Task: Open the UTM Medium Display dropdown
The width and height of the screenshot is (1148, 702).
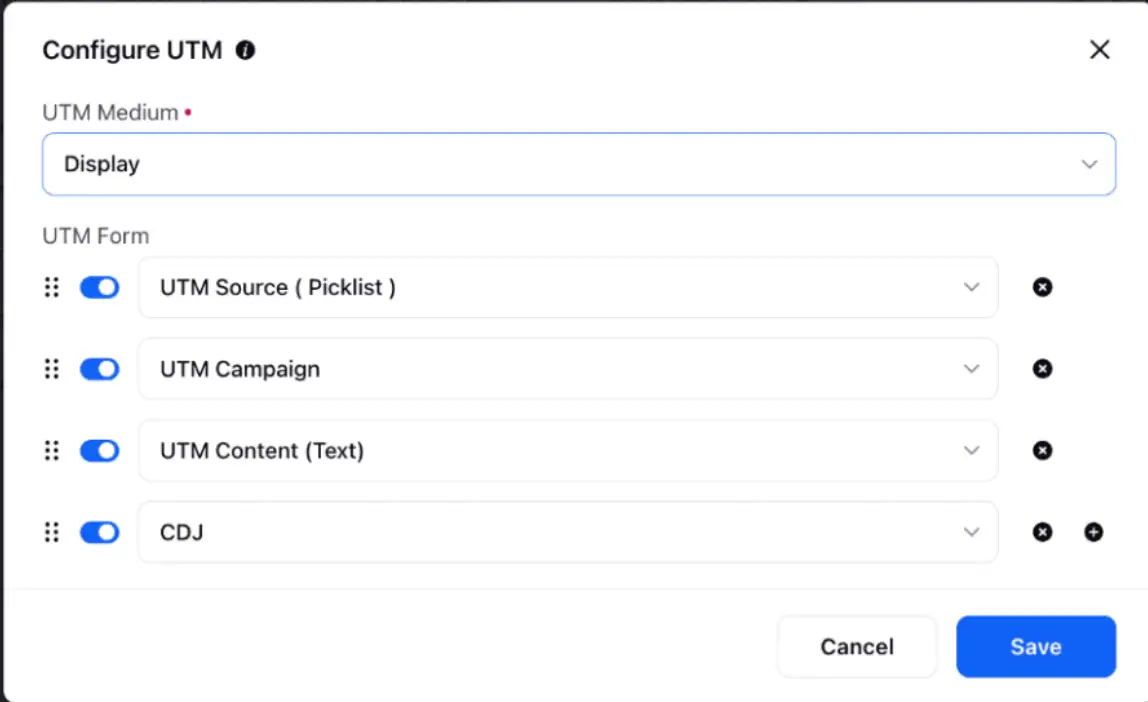Action: point(578,164)
